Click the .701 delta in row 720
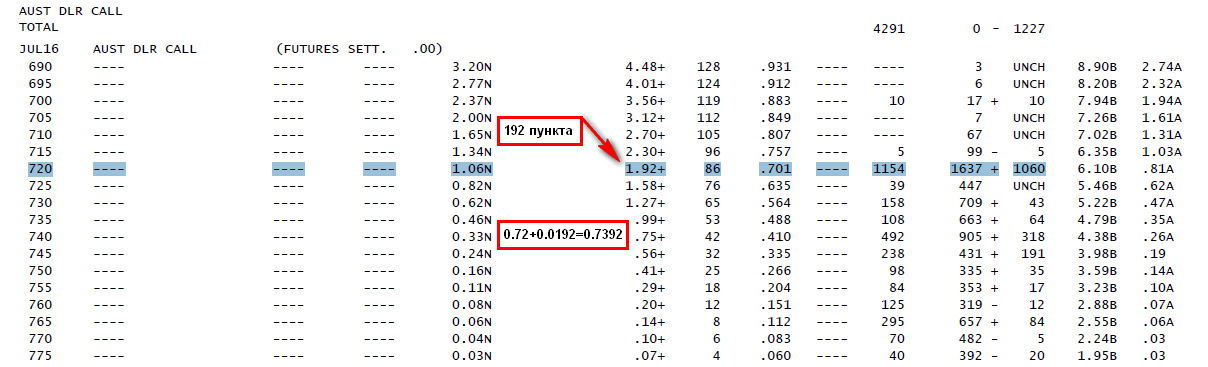1208x367 pixels. [775, 169]
